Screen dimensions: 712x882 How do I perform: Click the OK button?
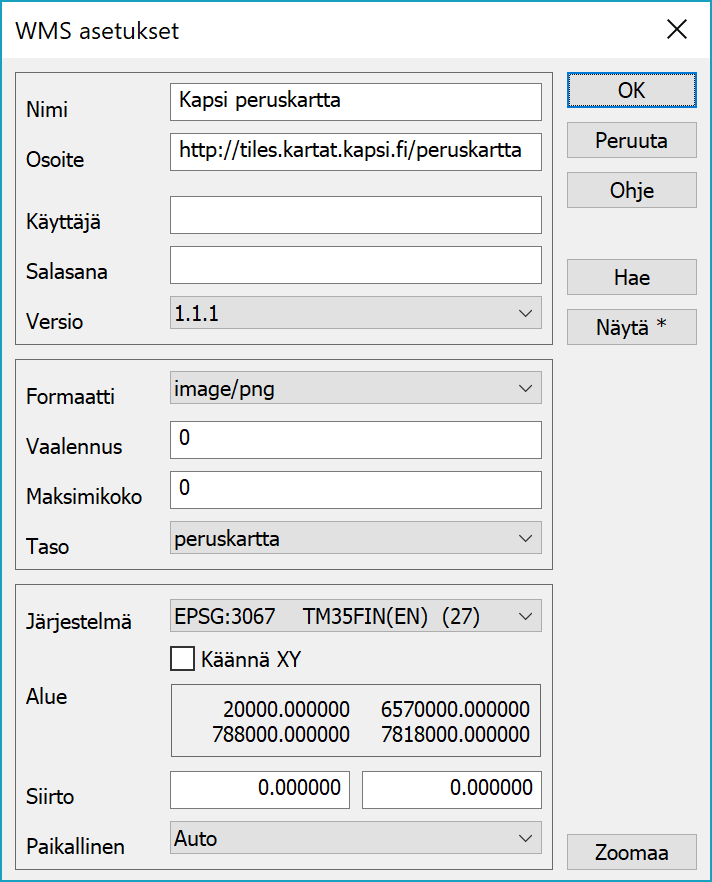point(631,90)
